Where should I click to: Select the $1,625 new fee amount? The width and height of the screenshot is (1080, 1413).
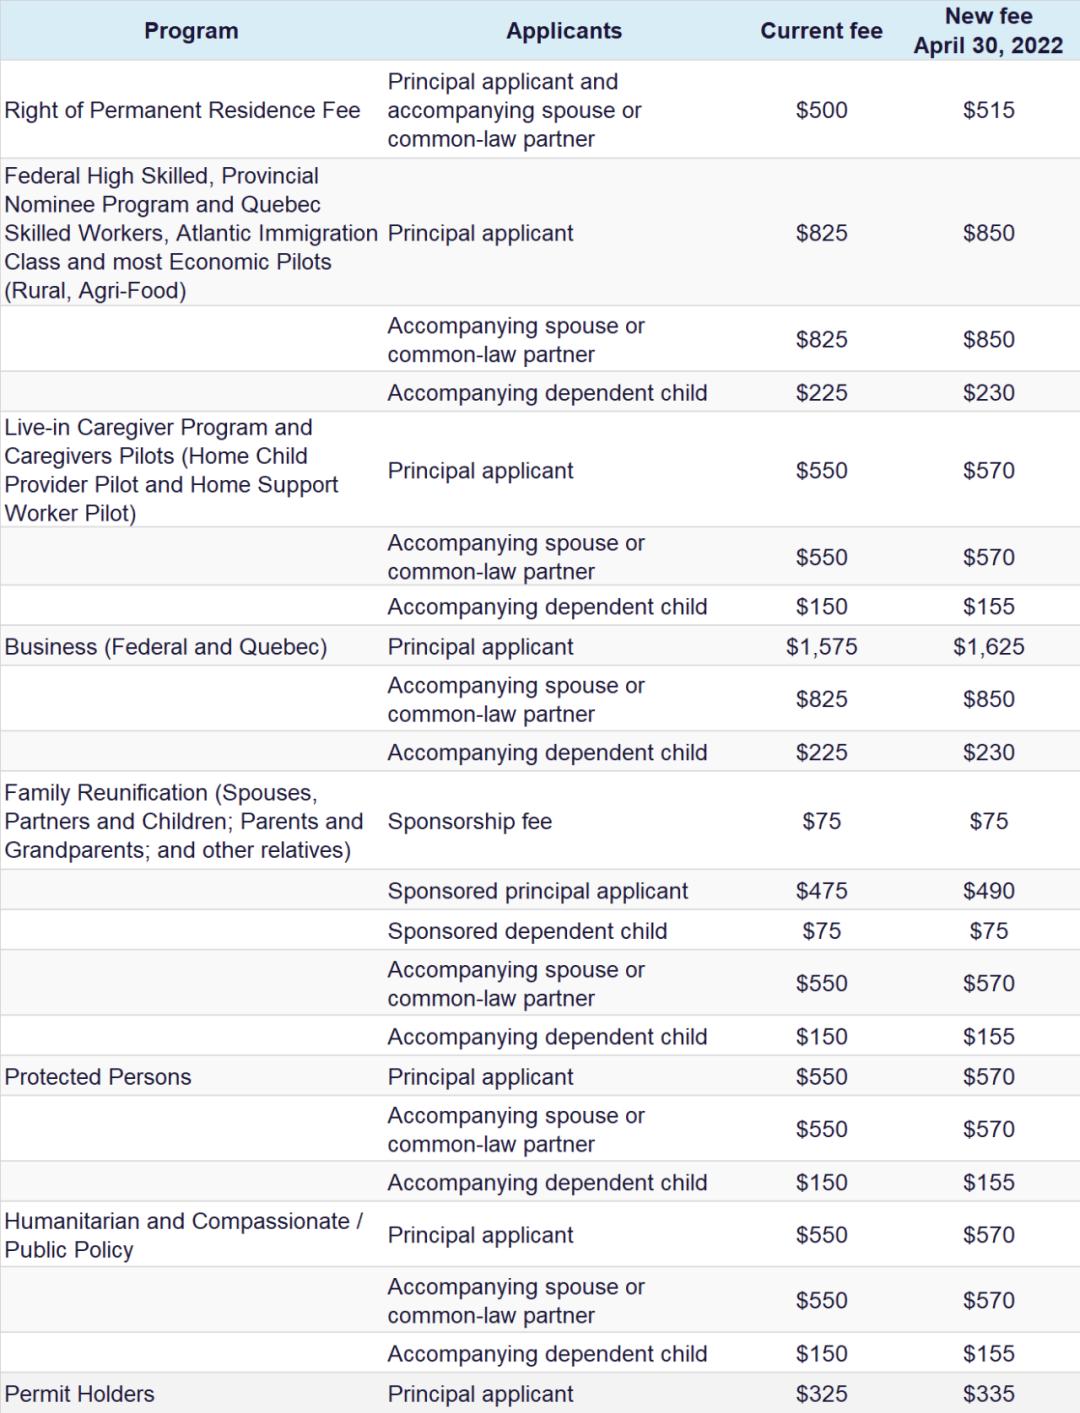988,647
